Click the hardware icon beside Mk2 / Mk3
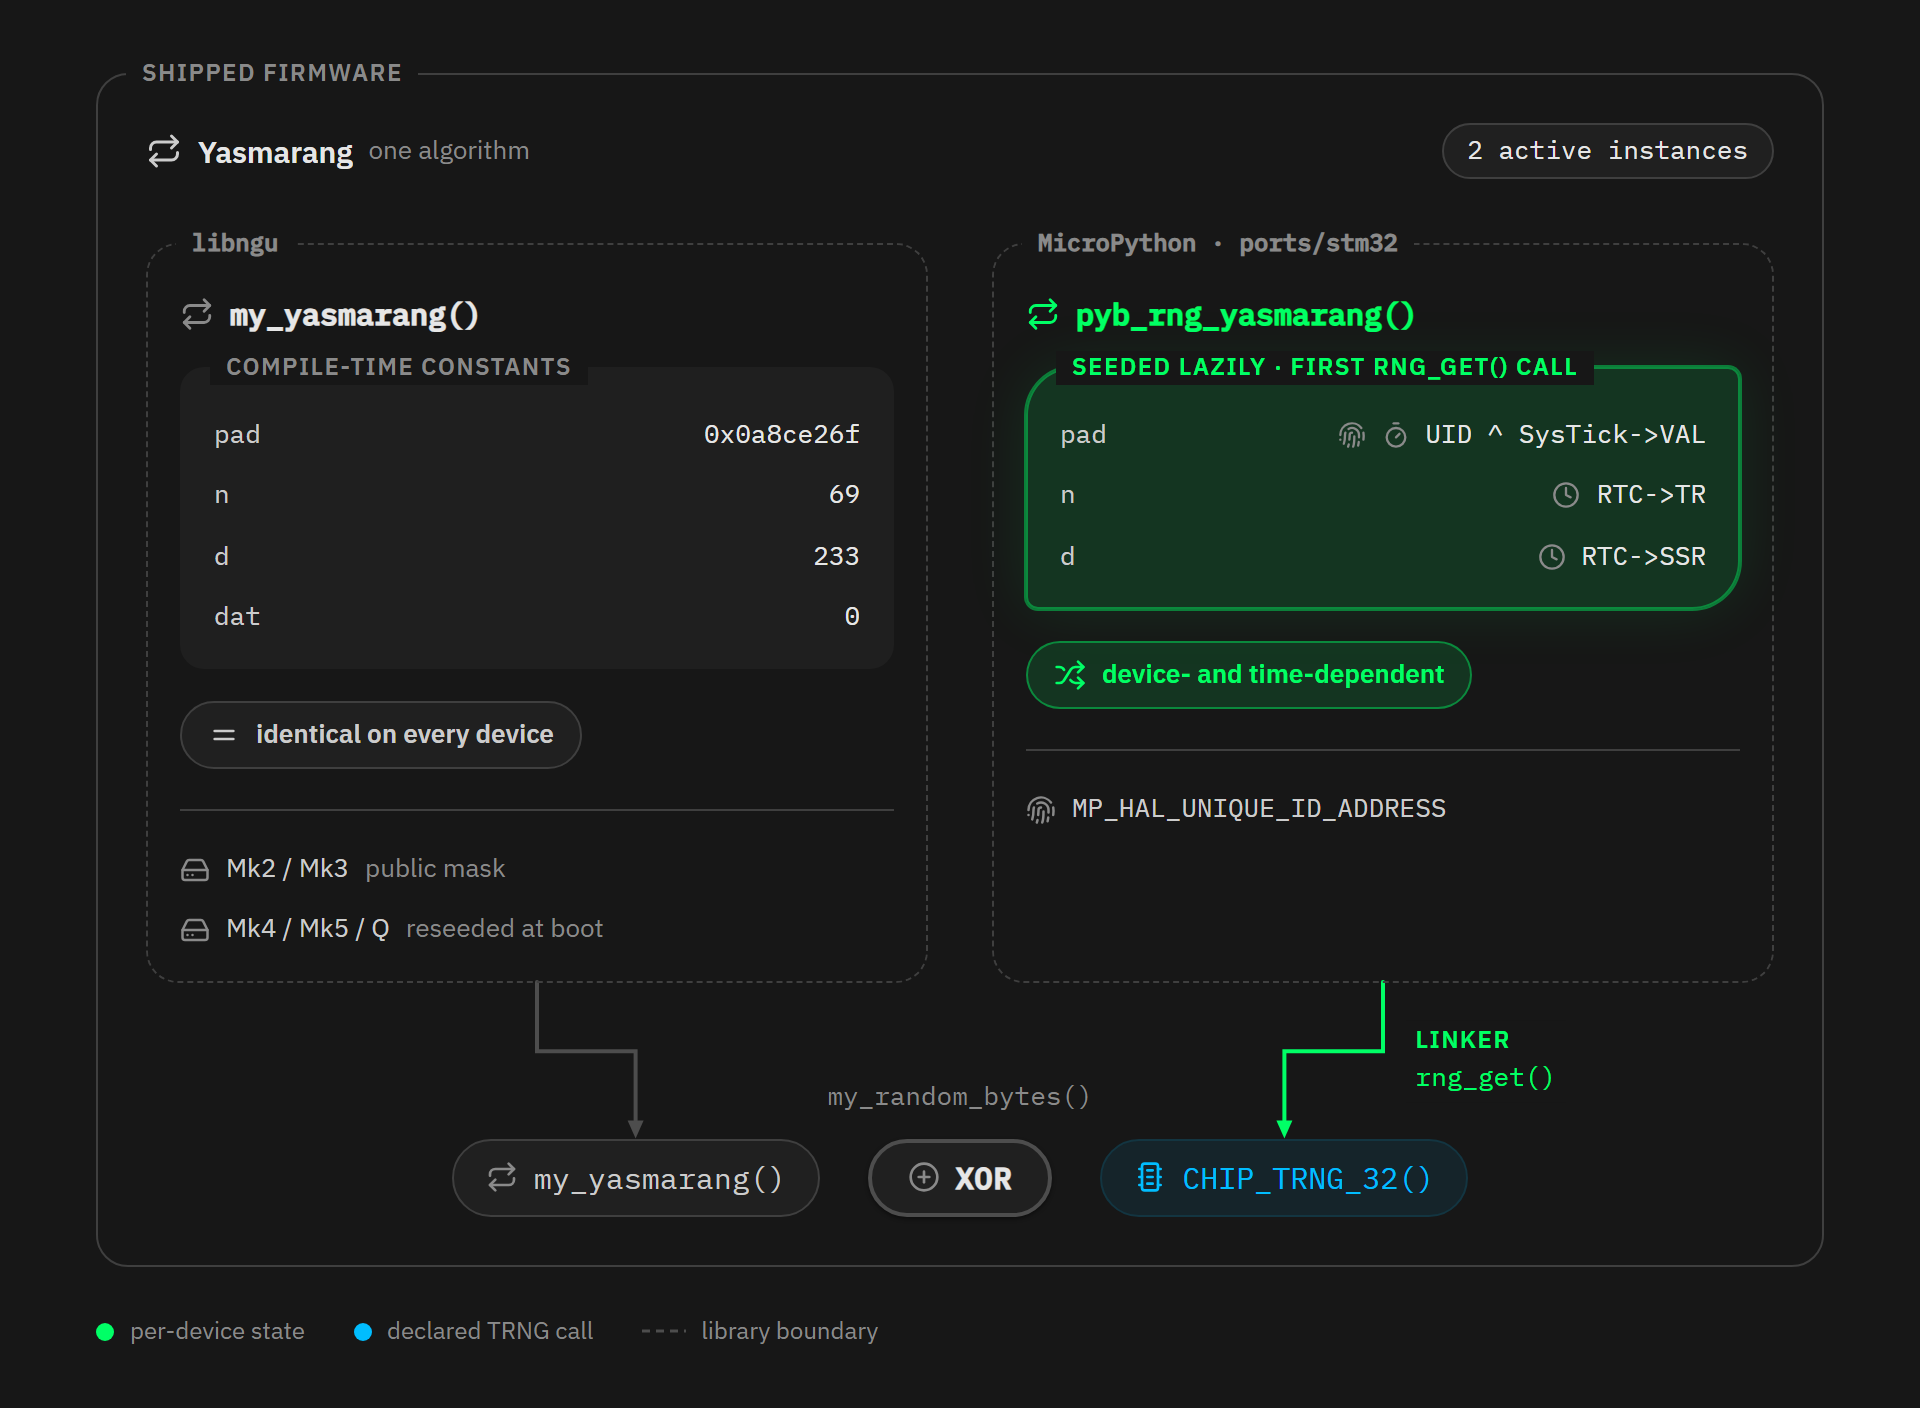The height and width of the screenshot is (1408, 1920). tap(195, 870)
